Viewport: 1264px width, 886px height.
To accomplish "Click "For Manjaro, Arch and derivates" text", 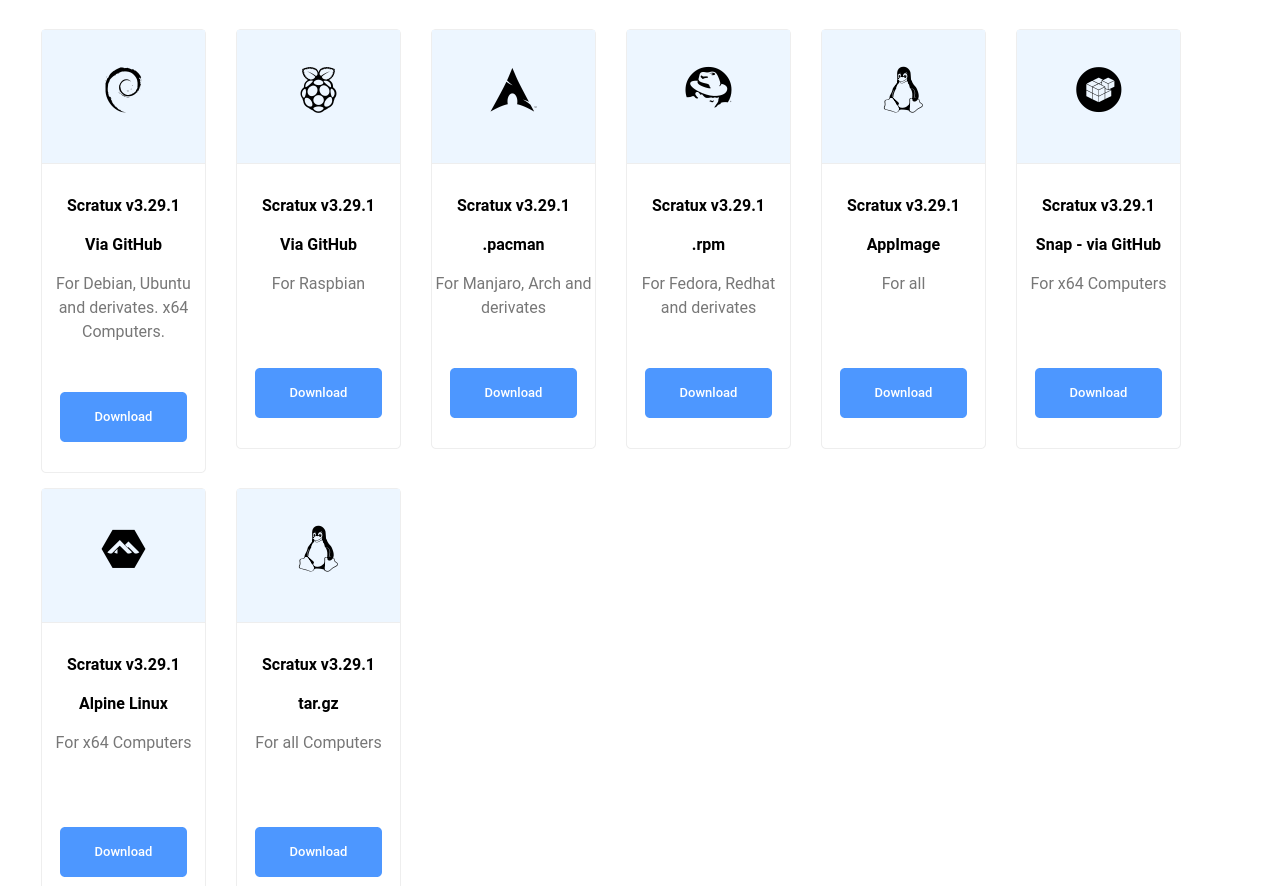I will pos(513,295).
